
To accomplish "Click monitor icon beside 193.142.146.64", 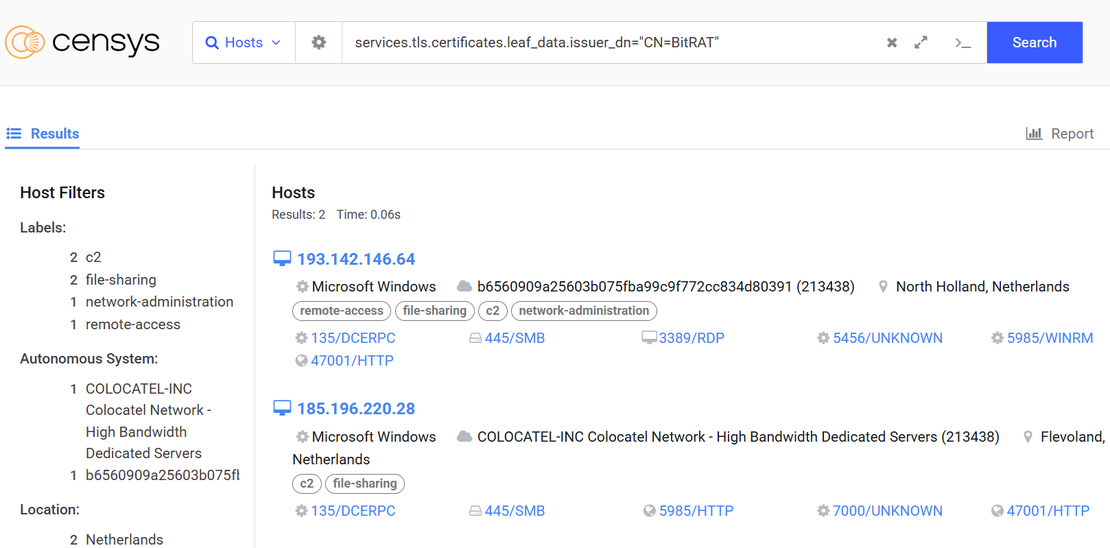I will click(x=282, y=259).
